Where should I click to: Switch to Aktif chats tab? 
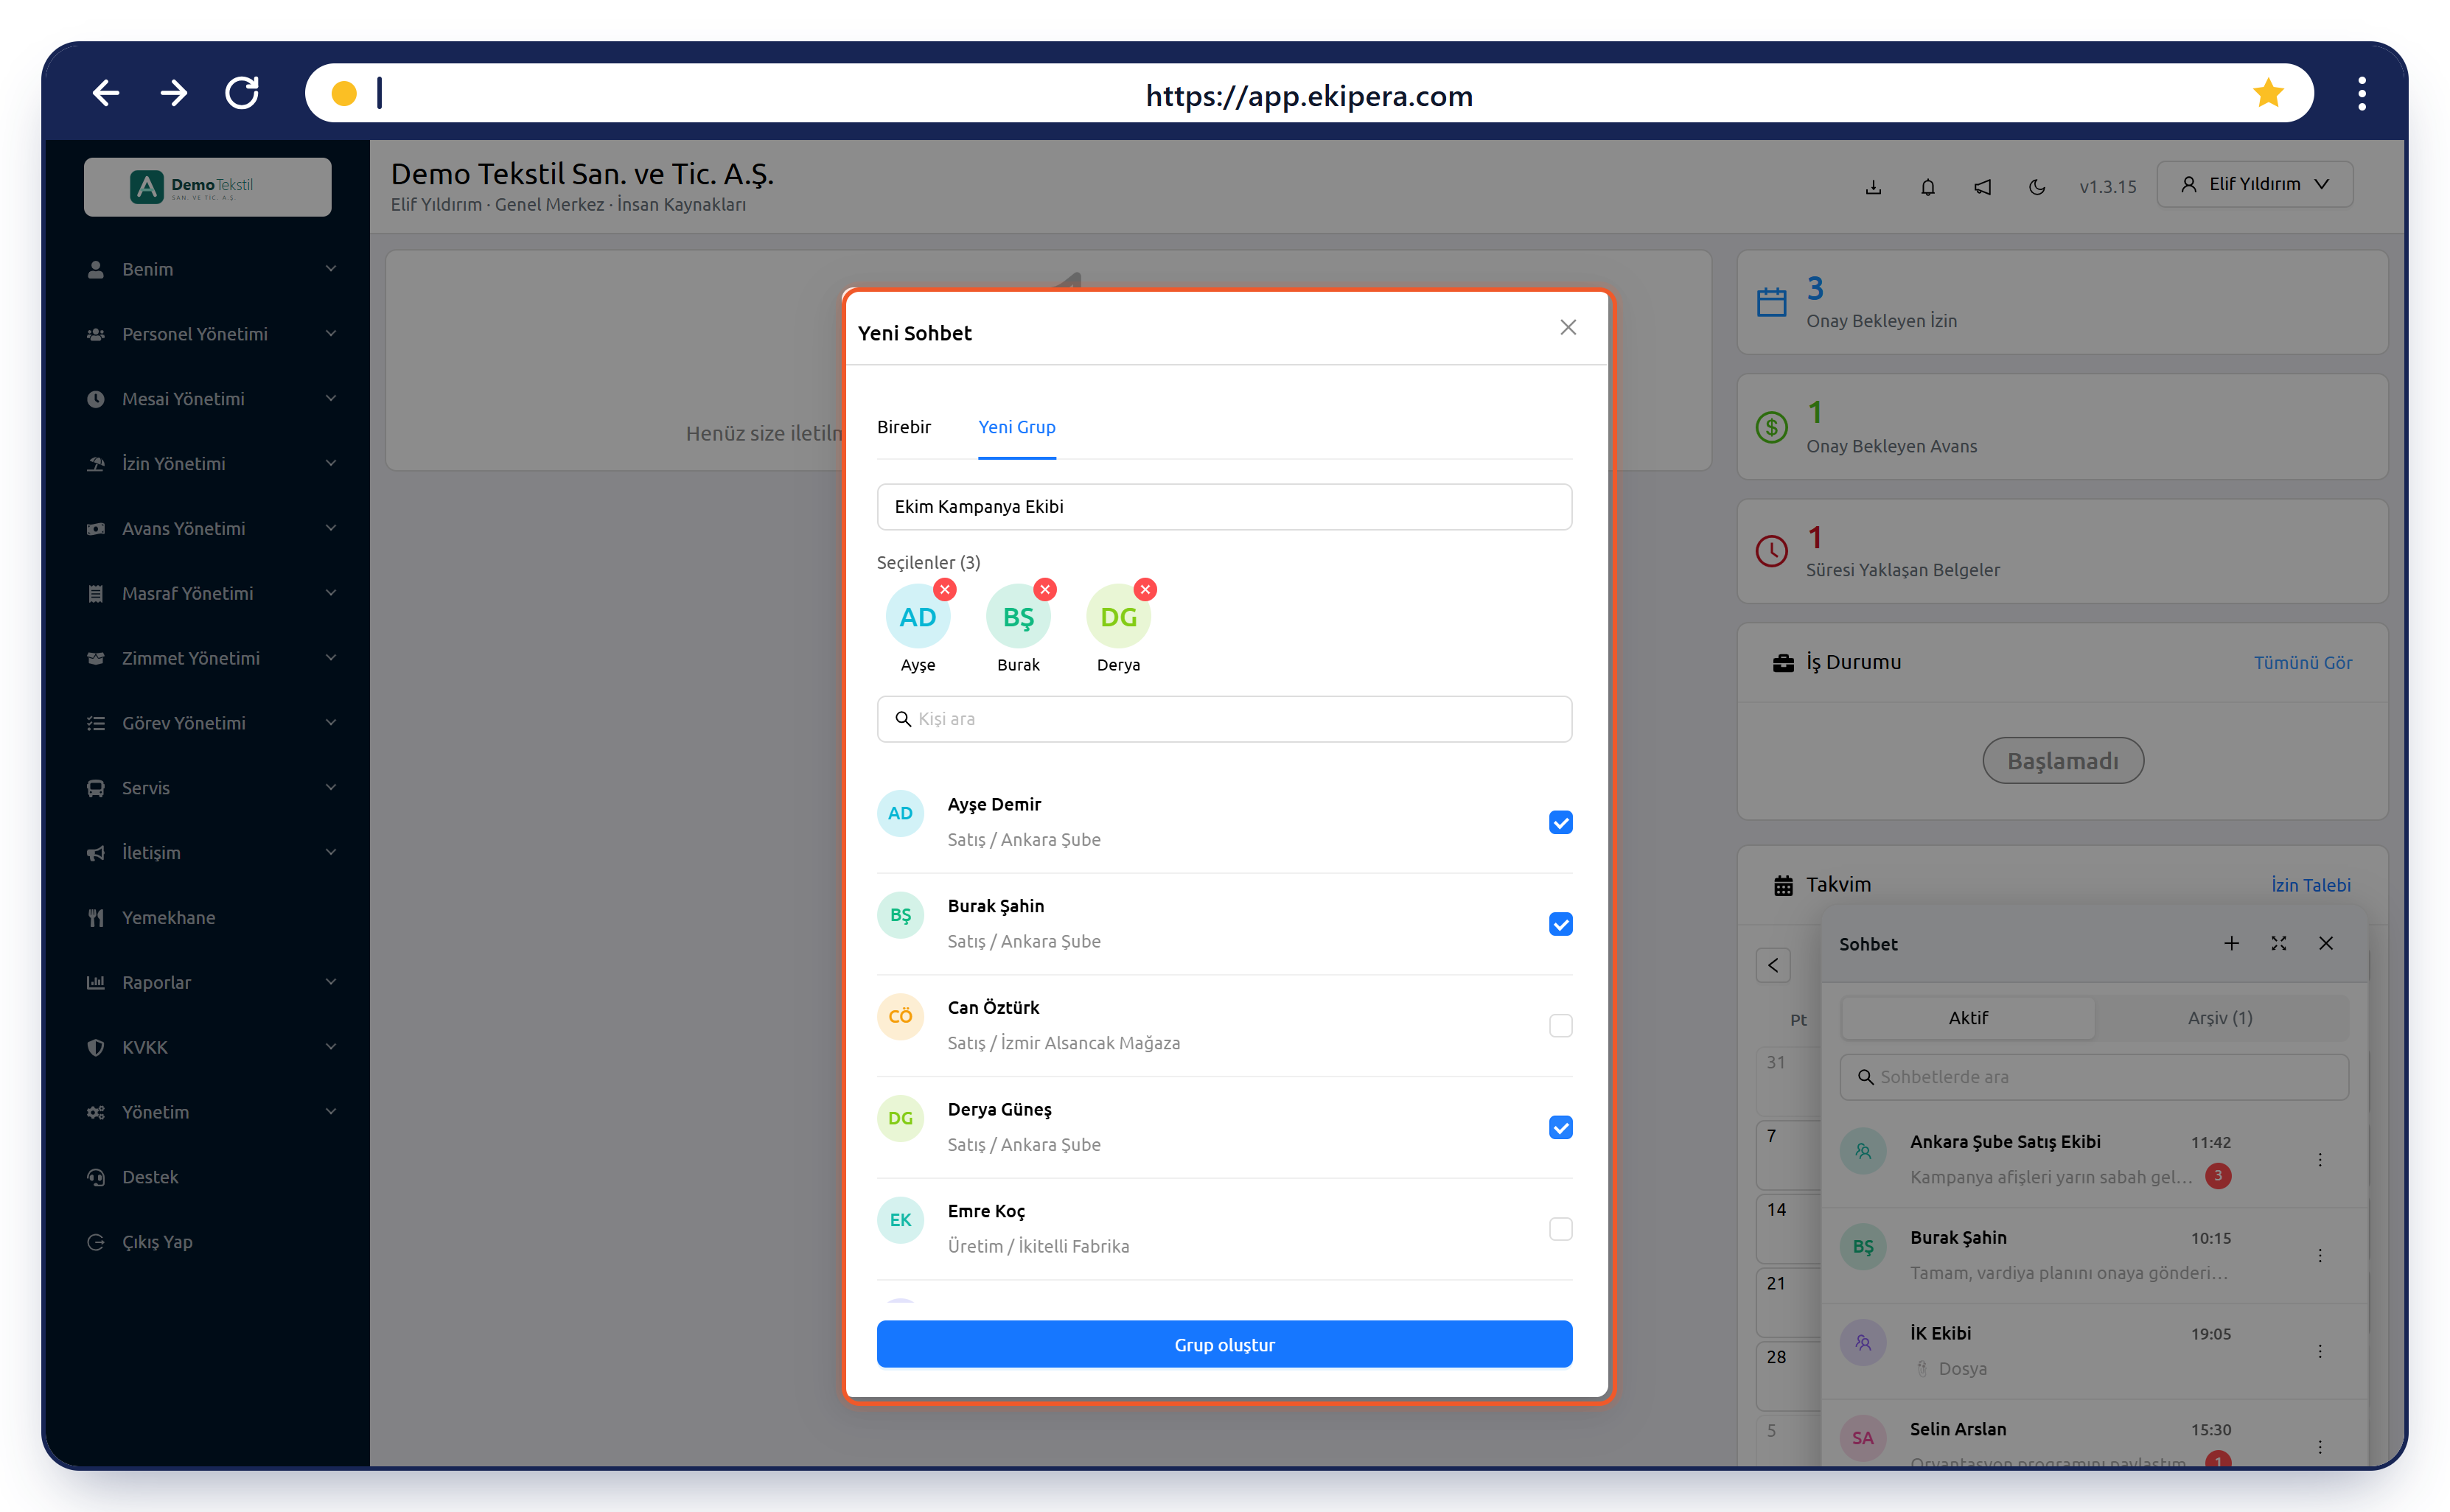1967,1017
